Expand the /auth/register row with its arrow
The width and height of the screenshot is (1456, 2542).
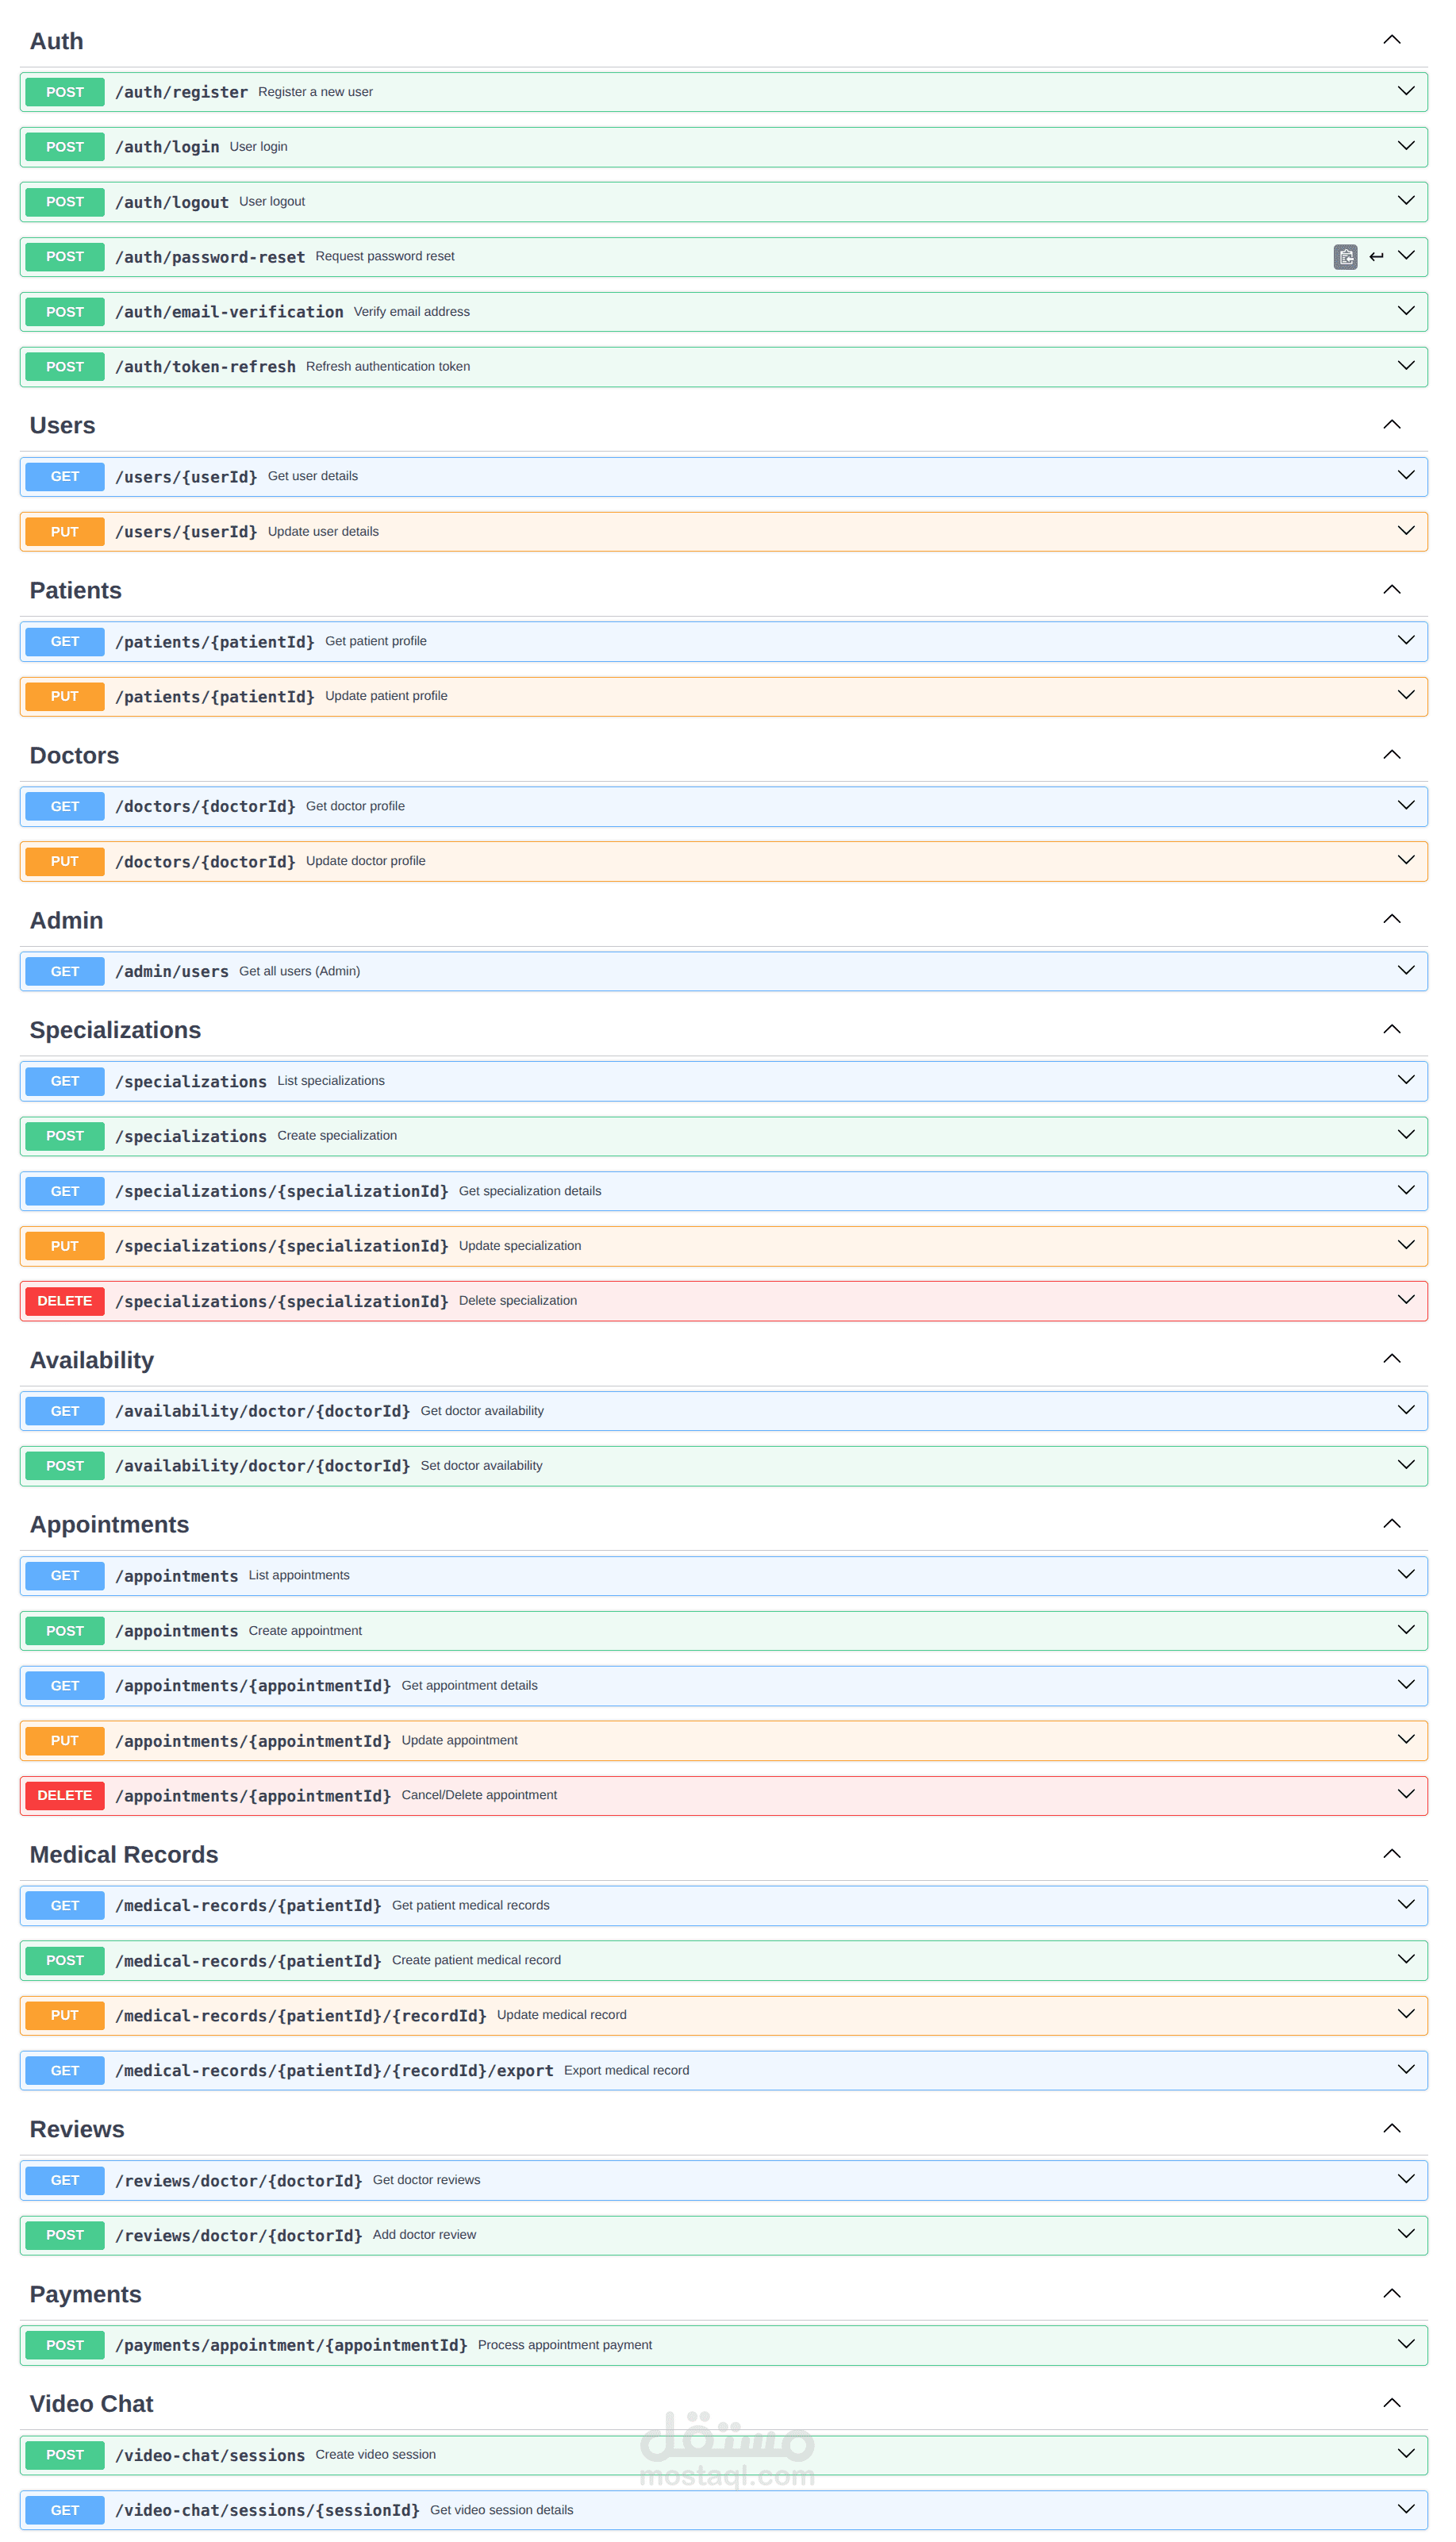[x=1407, y=91]
